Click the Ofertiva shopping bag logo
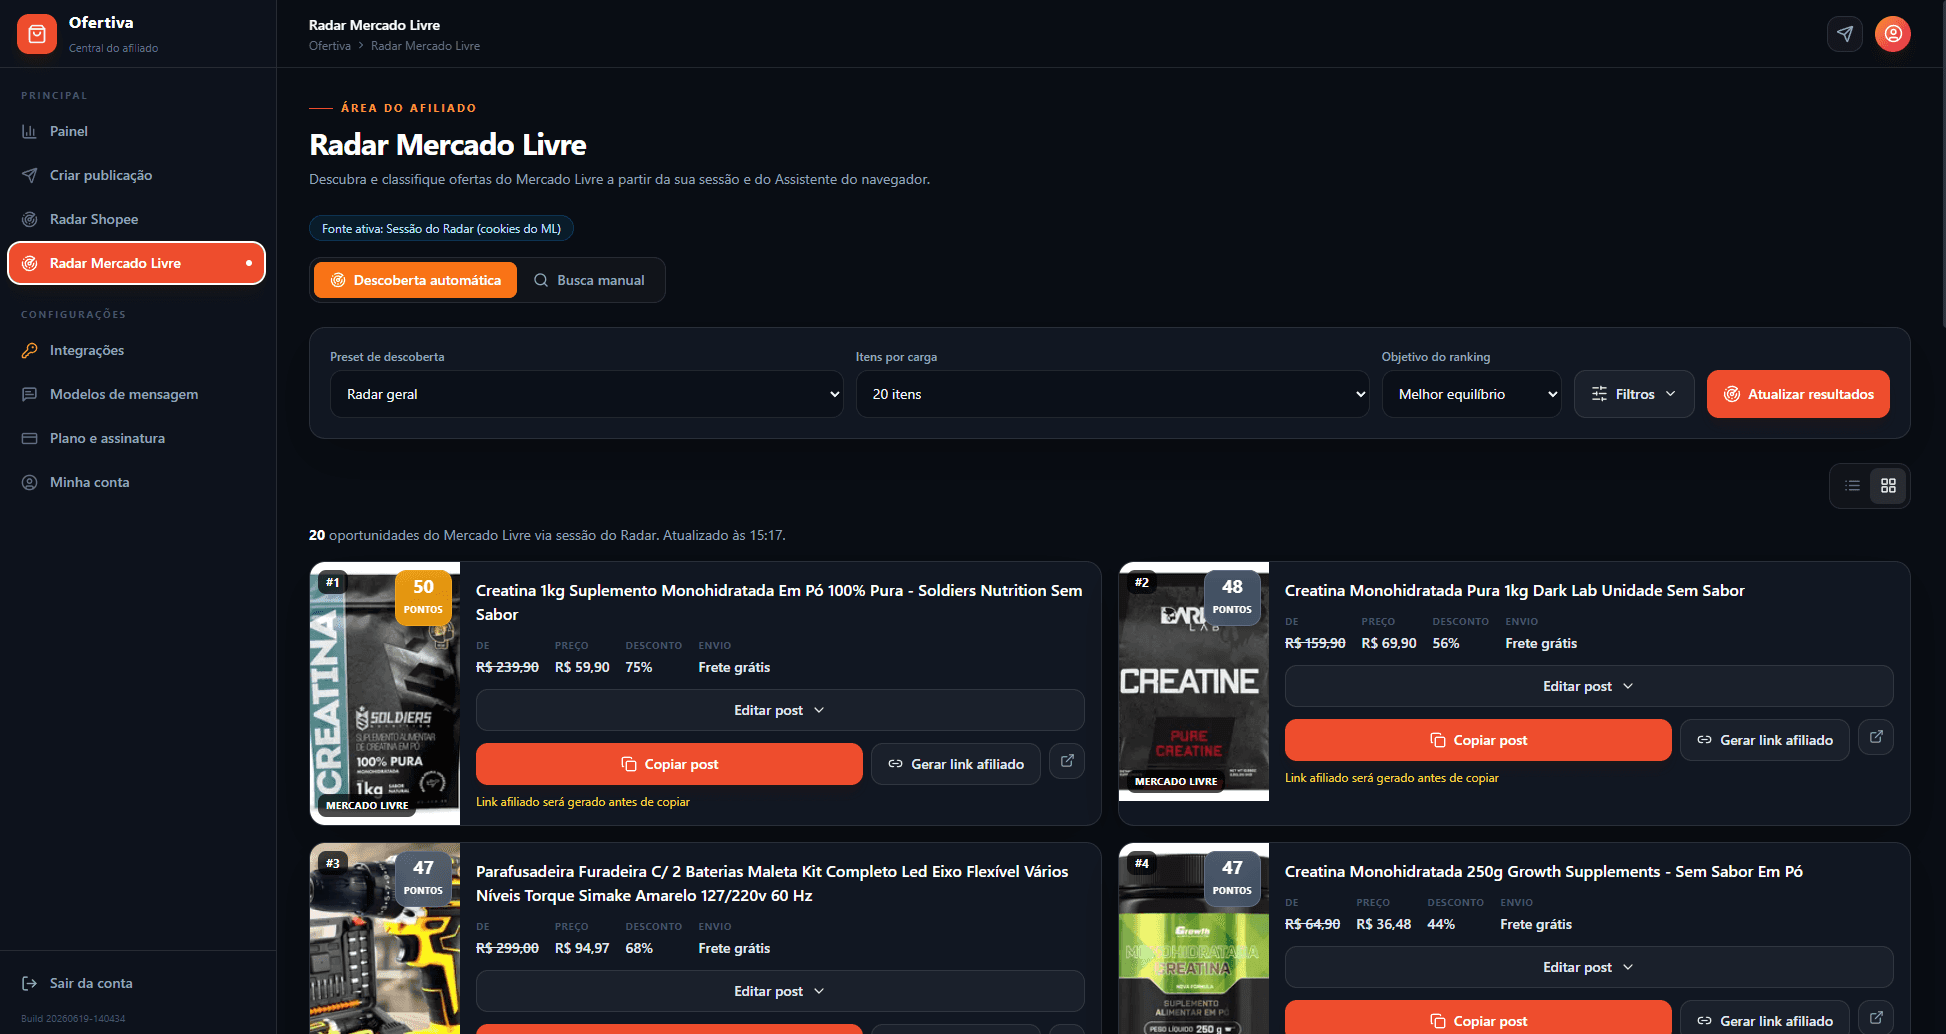Viewport: 1946px width, 1034px height. (37, 34)
